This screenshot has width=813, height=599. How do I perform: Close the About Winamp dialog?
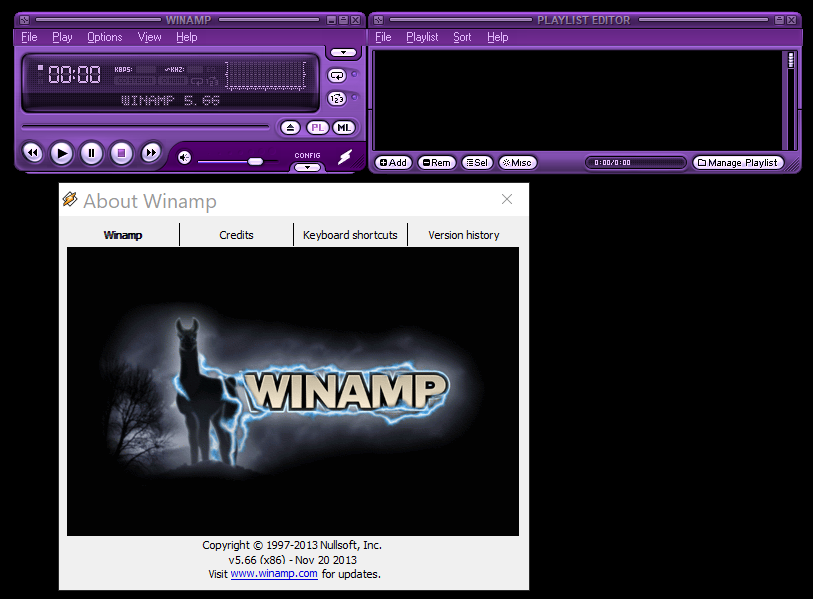tap(507, 199)
